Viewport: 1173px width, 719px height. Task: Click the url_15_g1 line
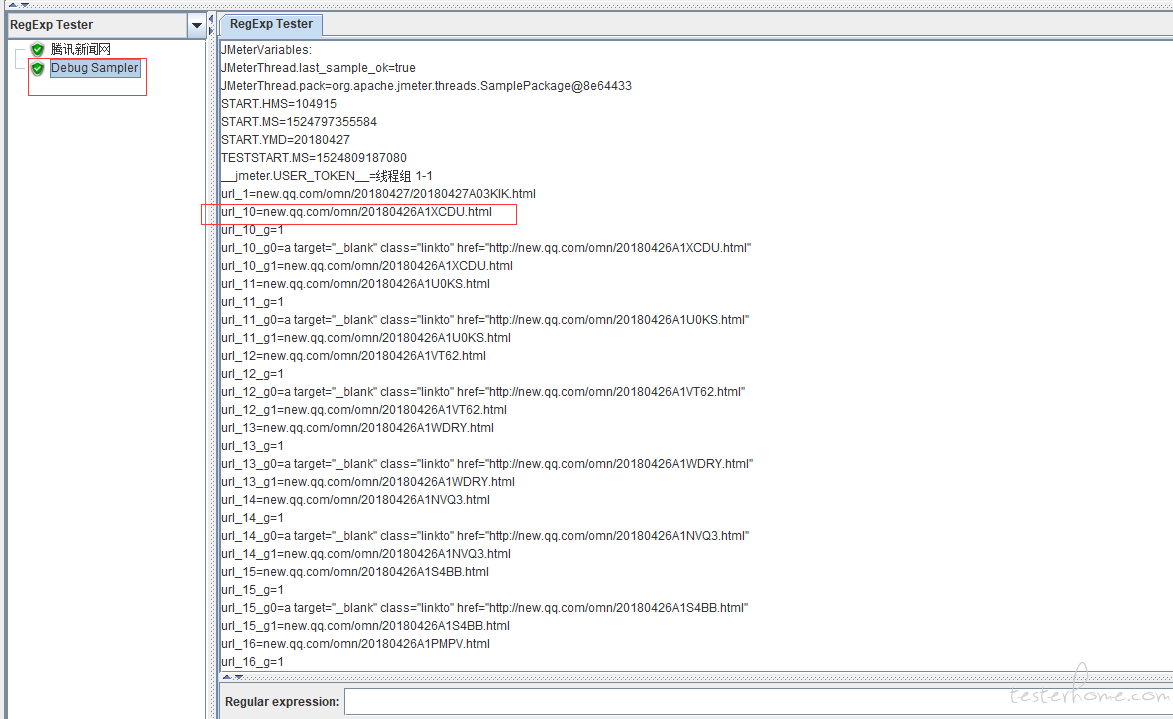pos(365,625)
